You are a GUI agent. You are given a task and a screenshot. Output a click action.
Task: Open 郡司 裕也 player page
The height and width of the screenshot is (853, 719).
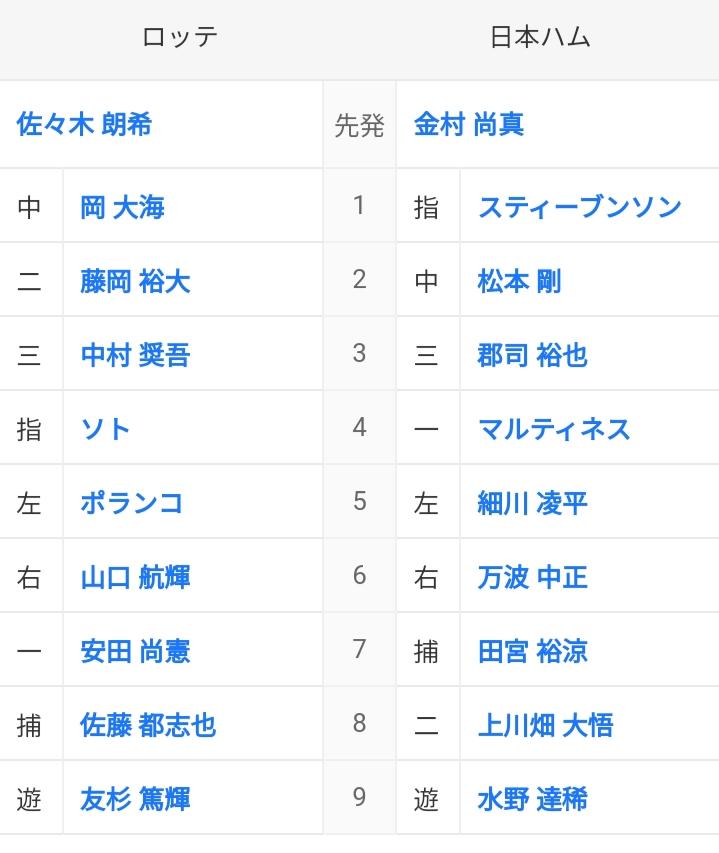point(533,355)
